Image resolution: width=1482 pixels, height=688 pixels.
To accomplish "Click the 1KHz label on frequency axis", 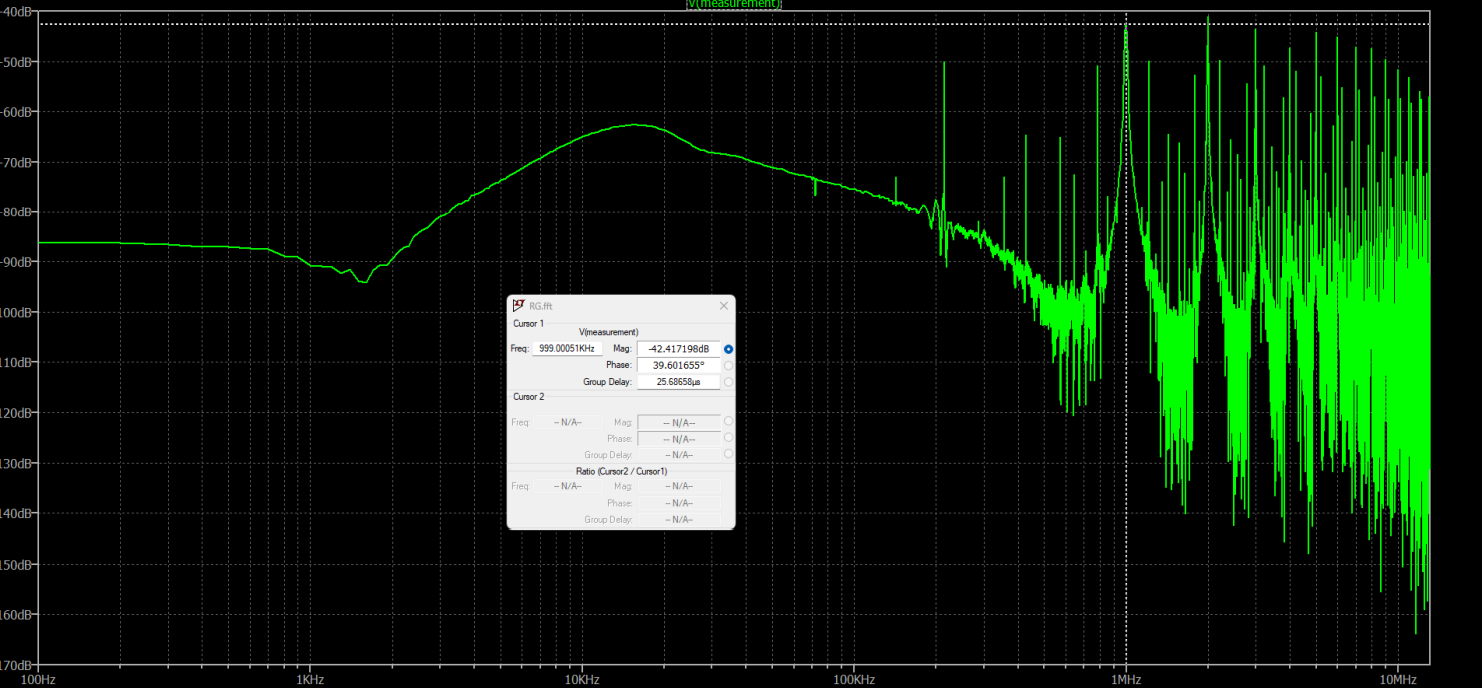I will [310, 680].
